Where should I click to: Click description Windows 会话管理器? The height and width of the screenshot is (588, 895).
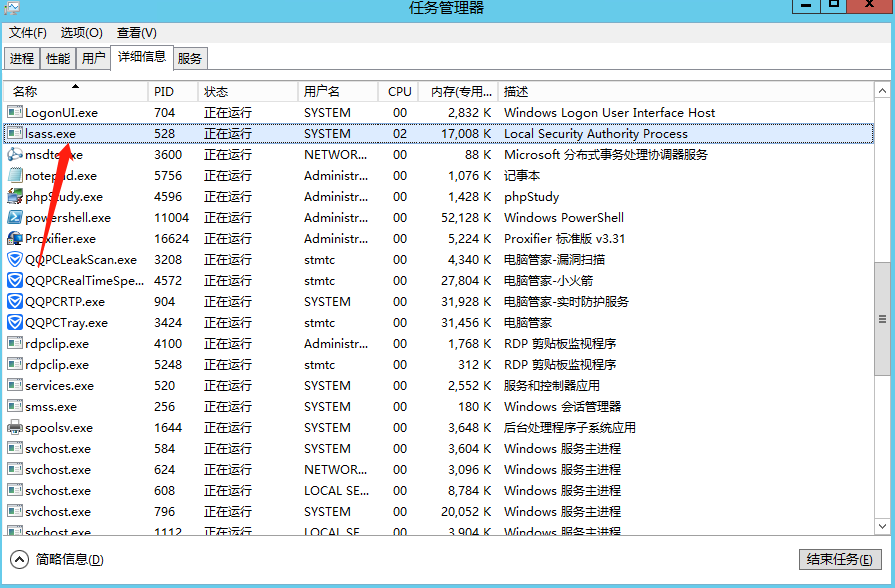pyautogui.click(x=562, y=406)
